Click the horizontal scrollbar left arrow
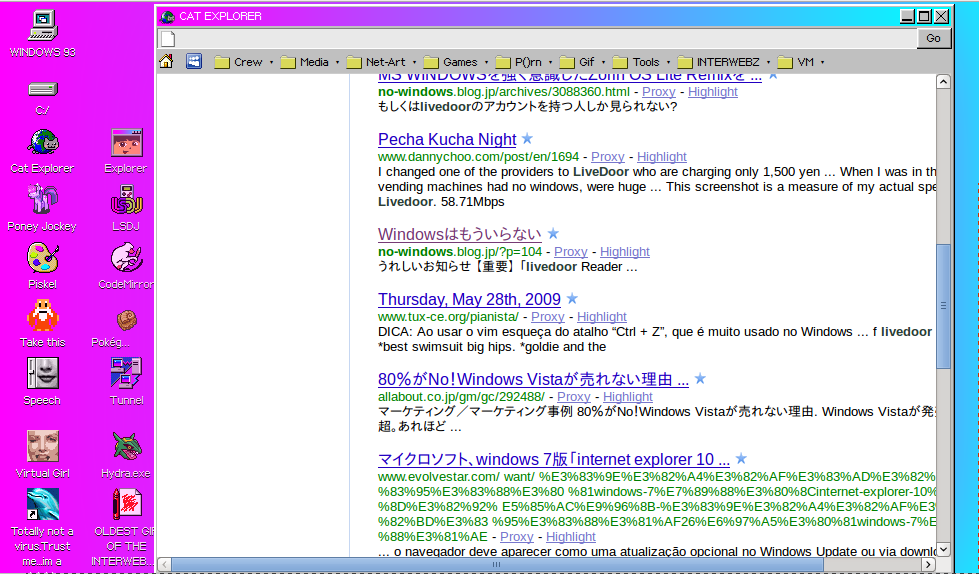 tap(165, 565)
